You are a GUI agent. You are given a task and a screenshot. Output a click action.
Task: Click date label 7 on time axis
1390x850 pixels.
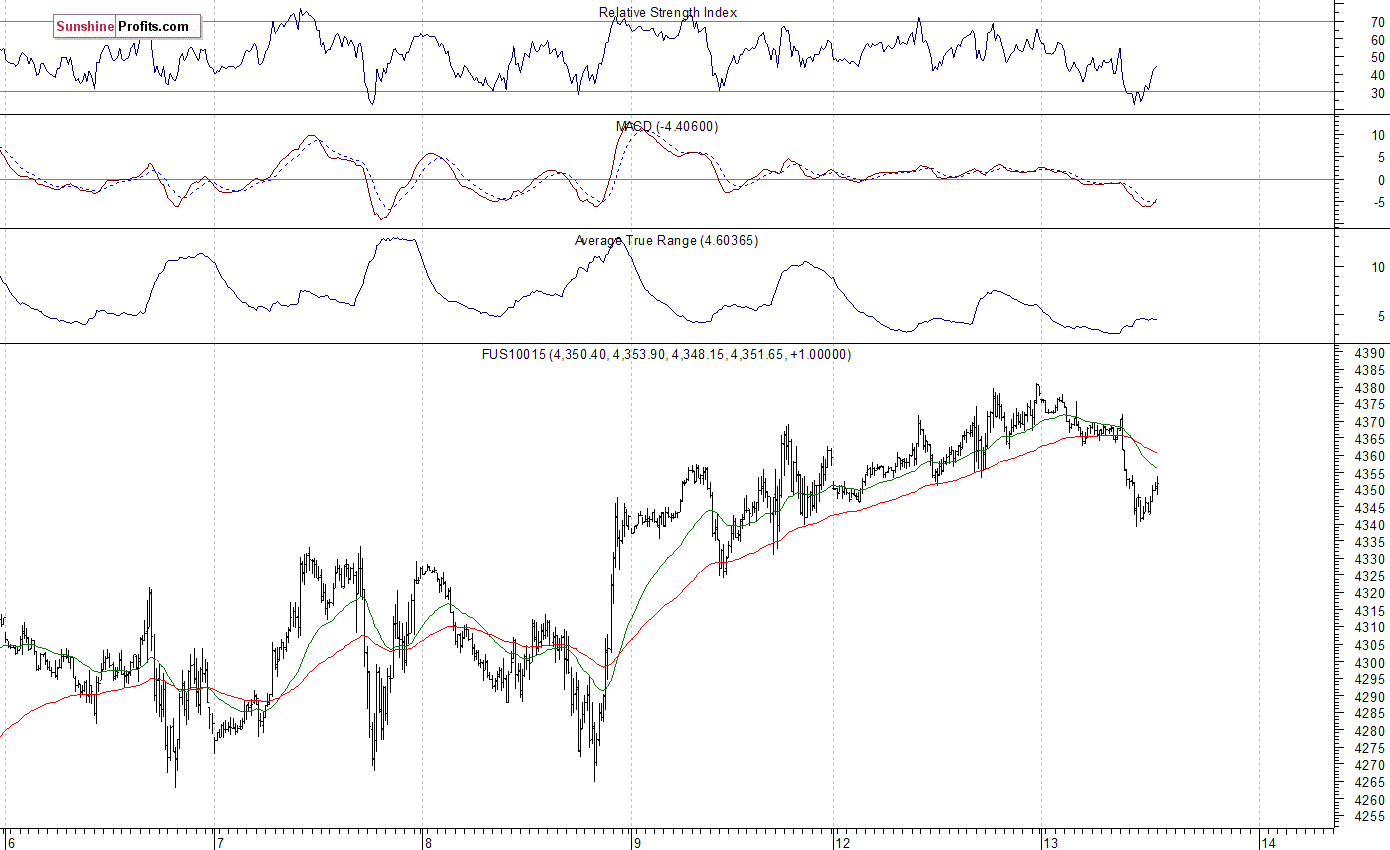(219, 842)
